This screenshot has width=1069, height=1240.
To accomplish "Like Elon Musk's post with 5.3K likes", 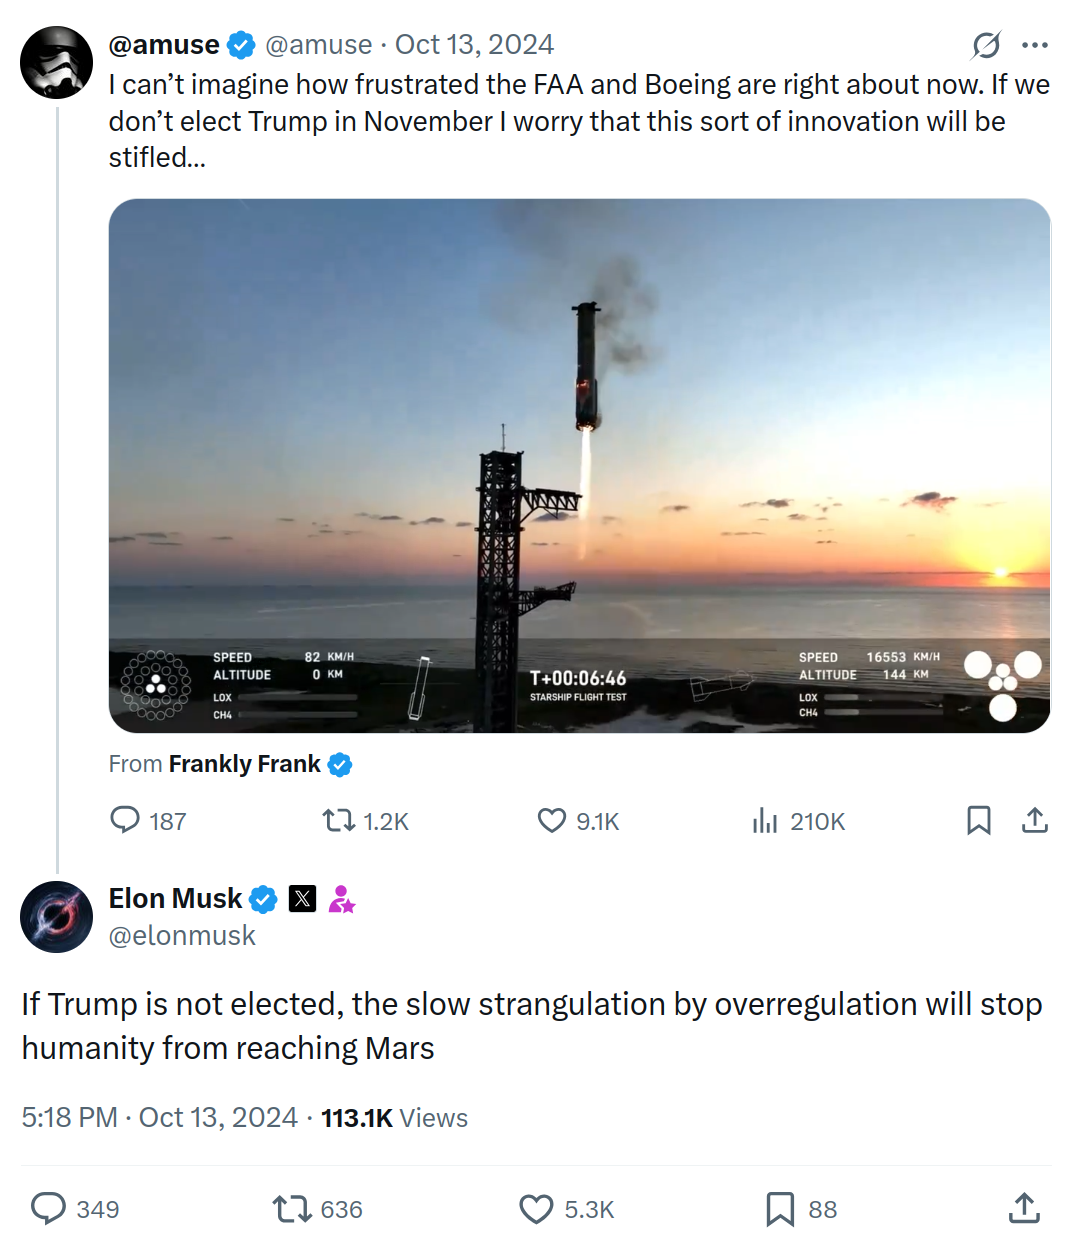I will click(x=566, y=1209).
